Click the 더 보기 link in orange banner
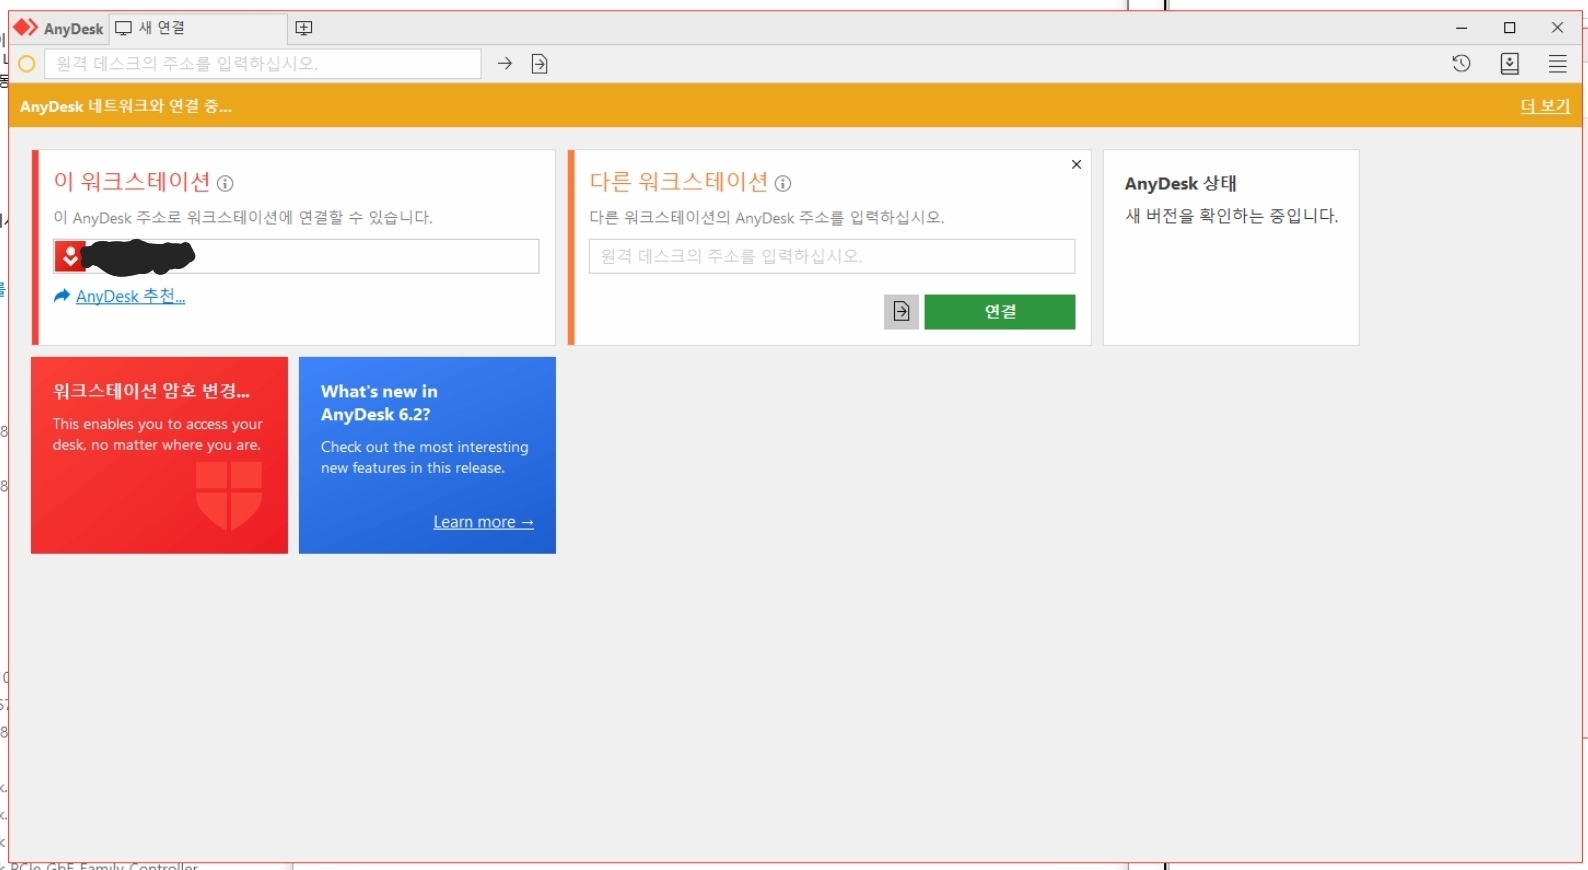Viewport: 1588px width, 870px height. click(1545, 106)
